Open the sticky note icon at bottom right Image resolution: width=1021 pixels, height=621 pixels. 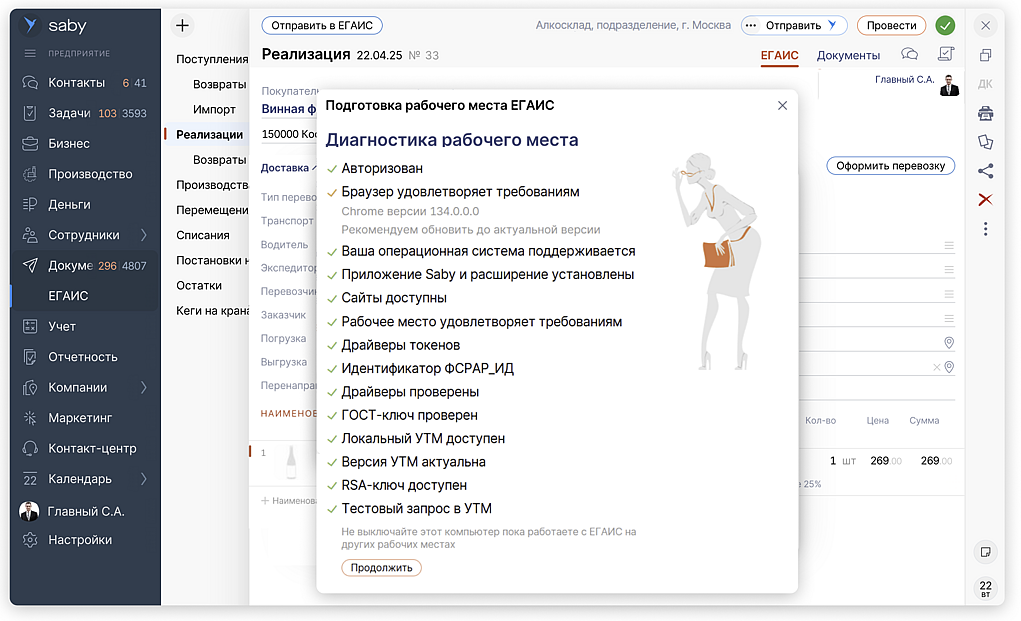coord(985,551)
